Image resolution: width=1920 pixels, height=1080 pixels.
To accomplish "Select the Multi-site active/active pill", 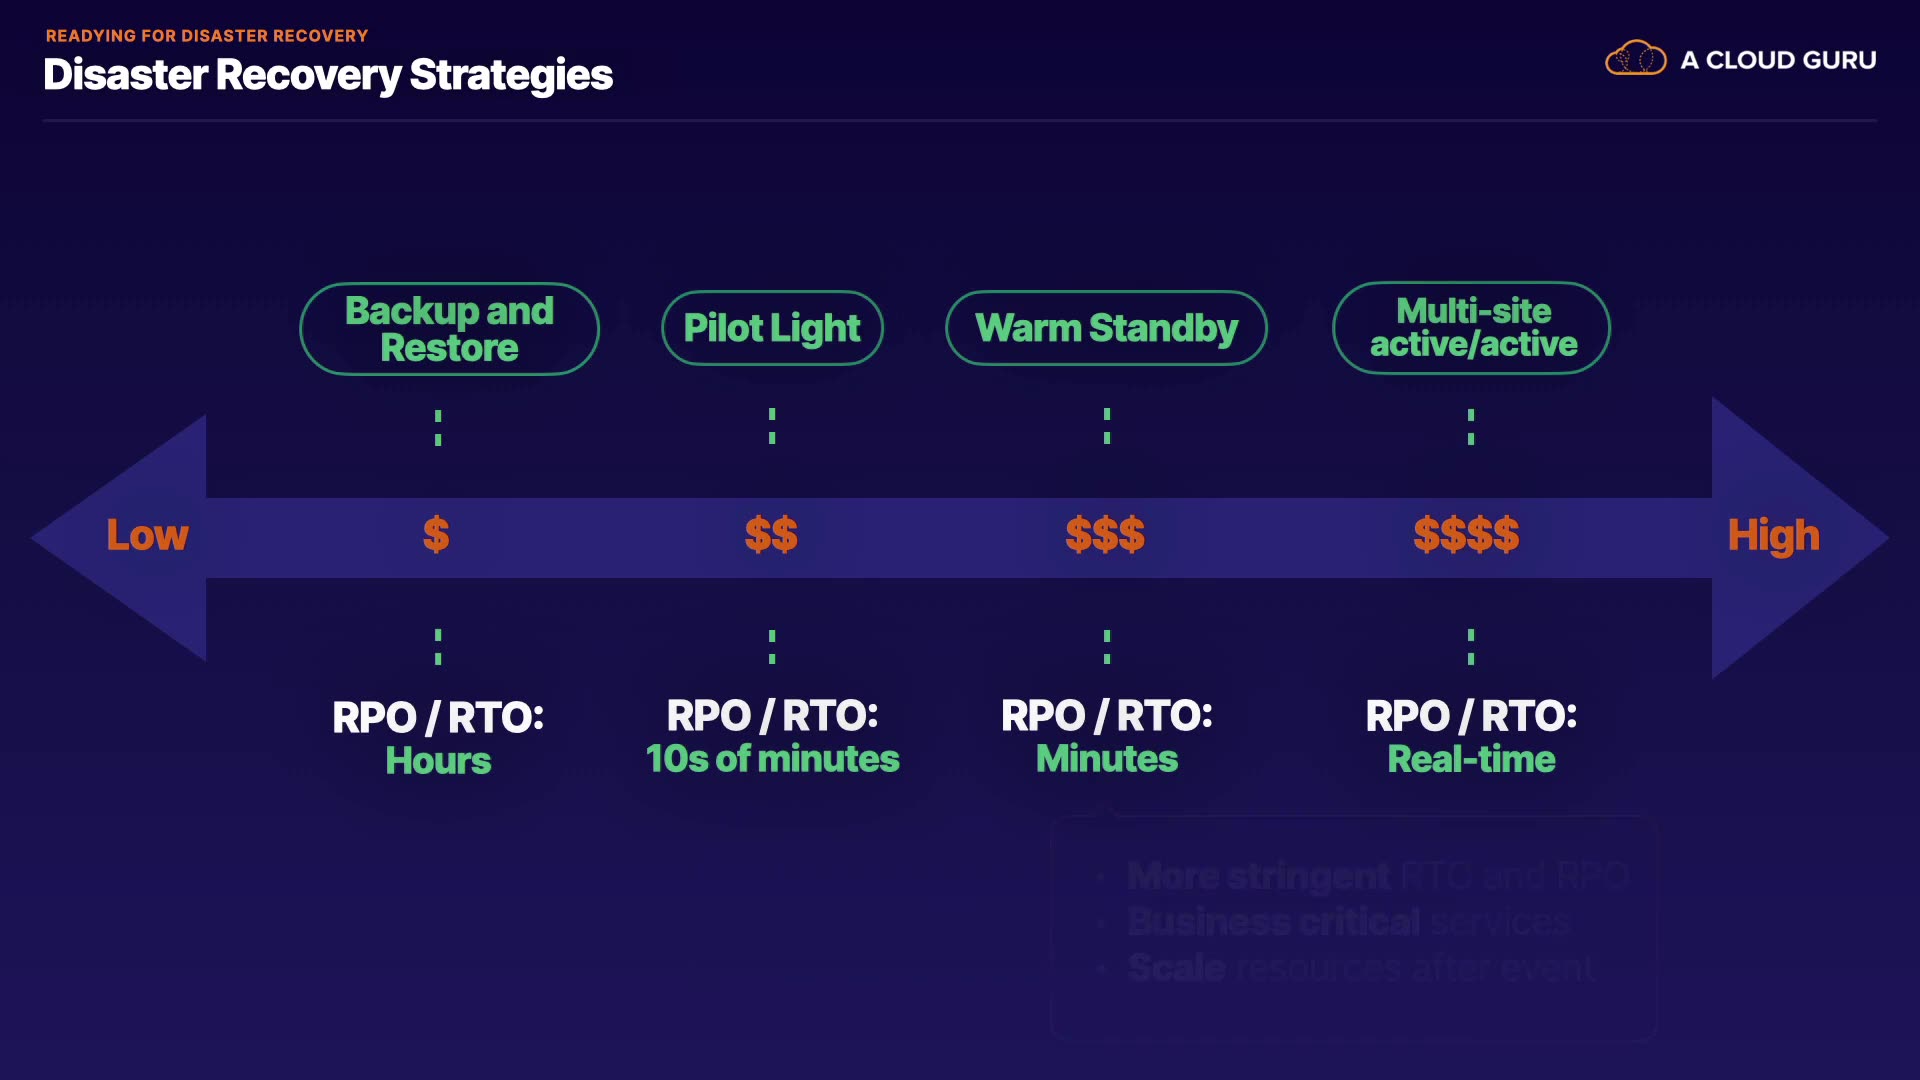I will click(1472, 328).
